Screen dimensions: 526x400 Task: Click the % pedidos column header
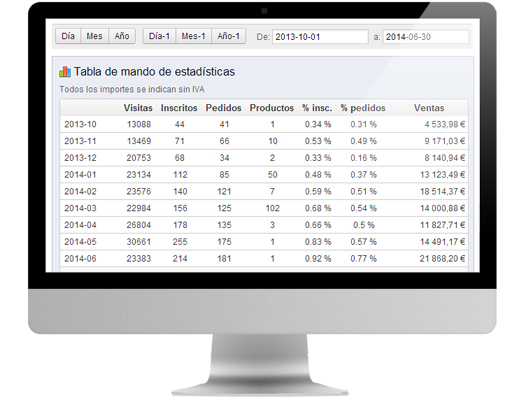(363, 108)
